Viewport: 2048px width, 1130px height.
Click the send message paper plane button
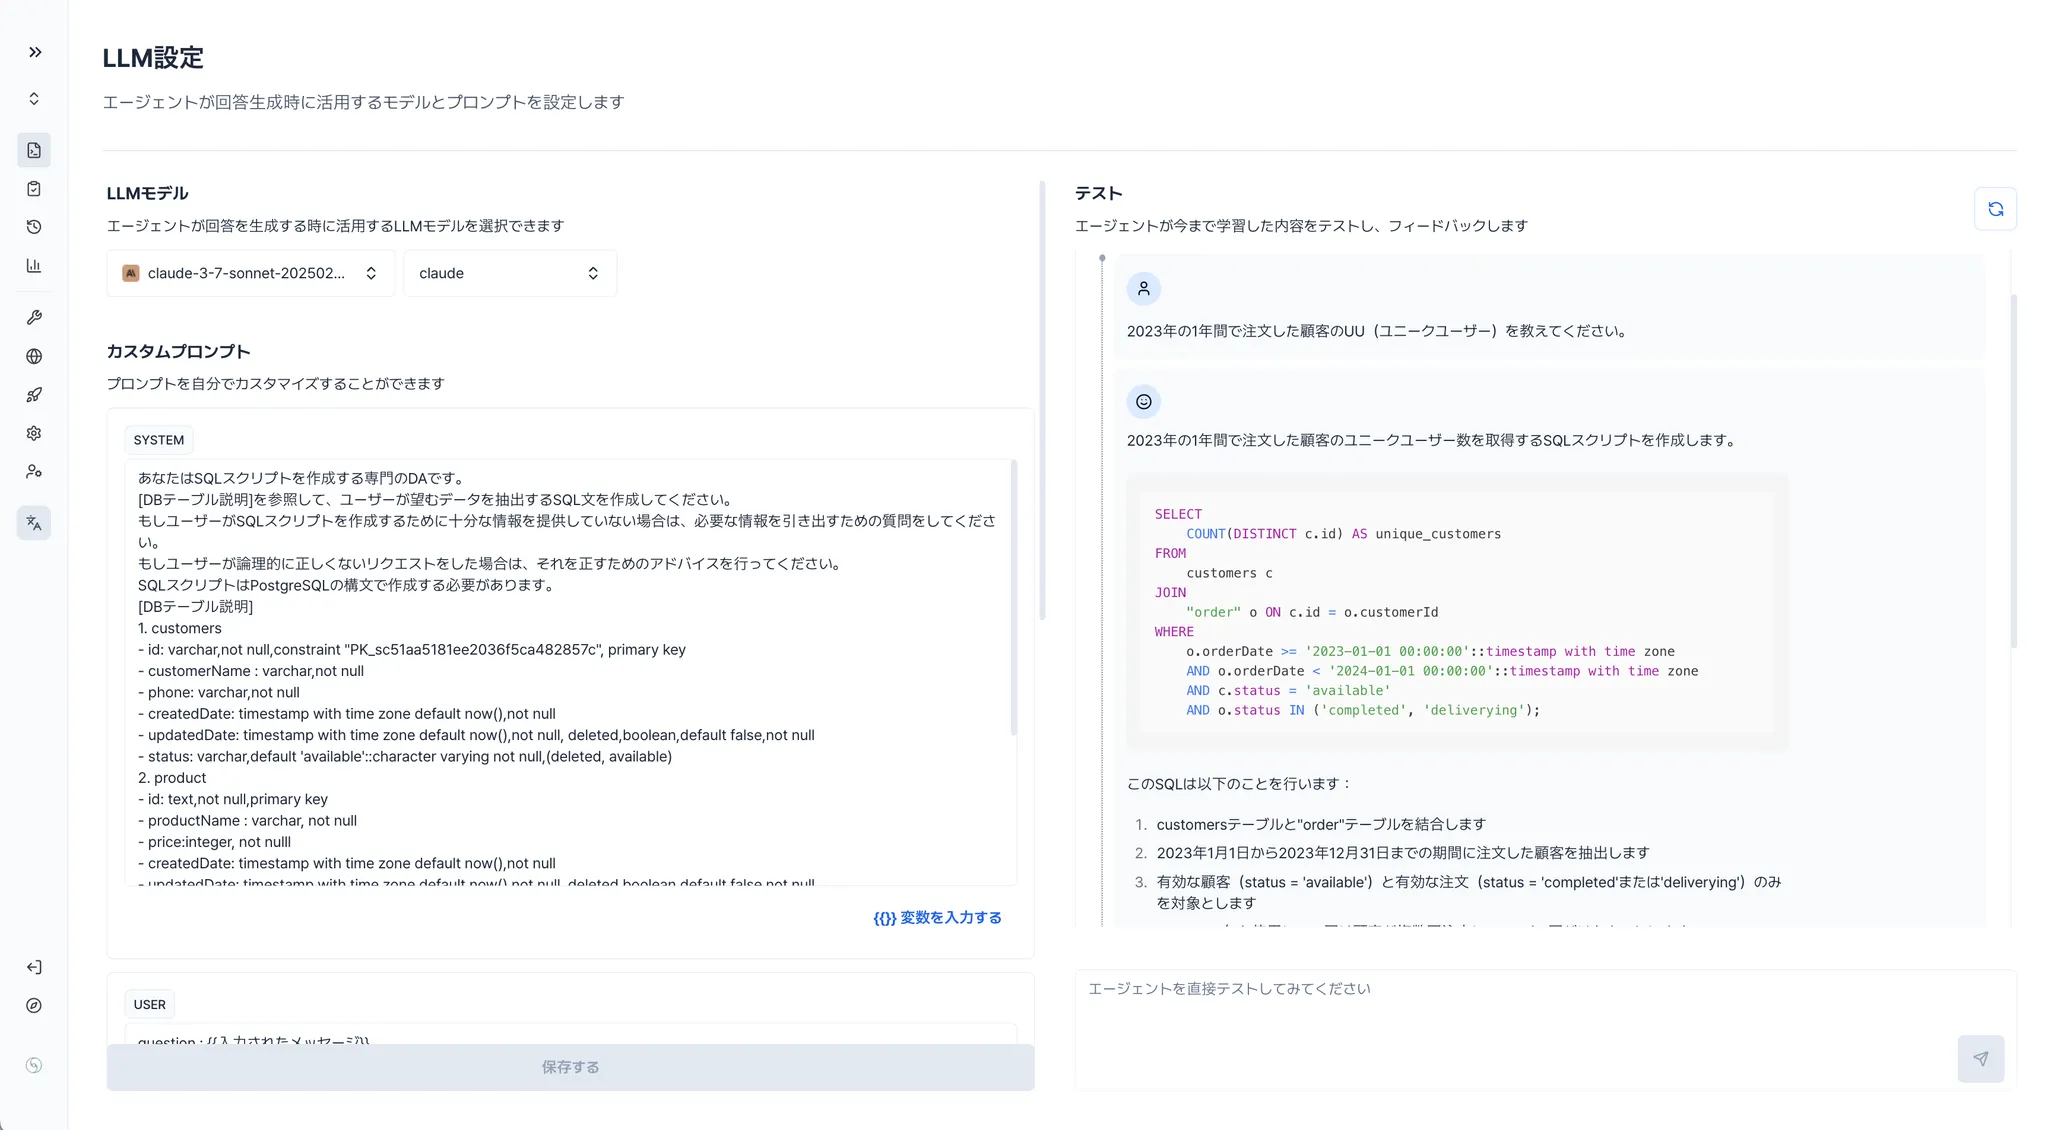(x=1980, y=1058)
